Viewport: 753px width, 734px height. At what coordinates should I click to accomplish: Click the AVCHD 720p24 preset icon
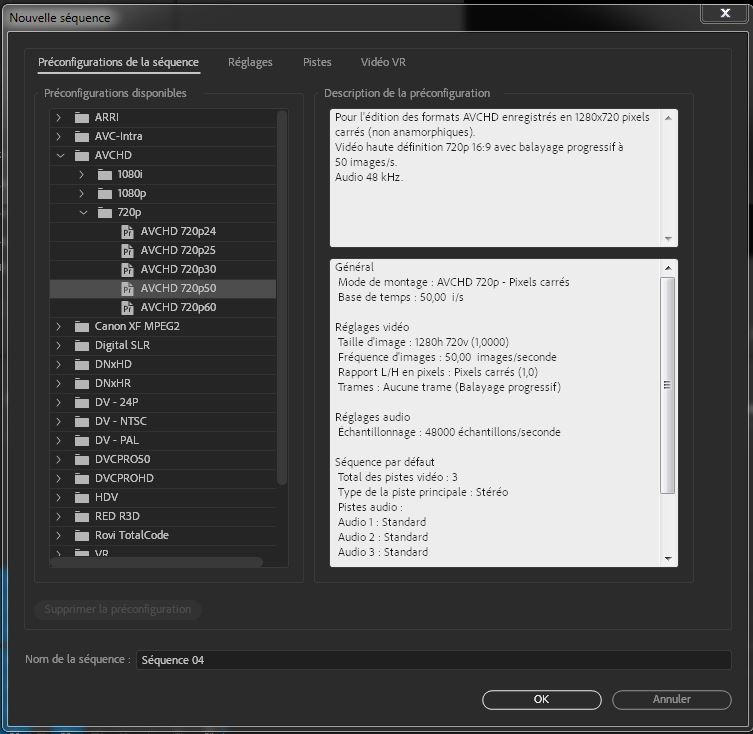click(127, 232)
